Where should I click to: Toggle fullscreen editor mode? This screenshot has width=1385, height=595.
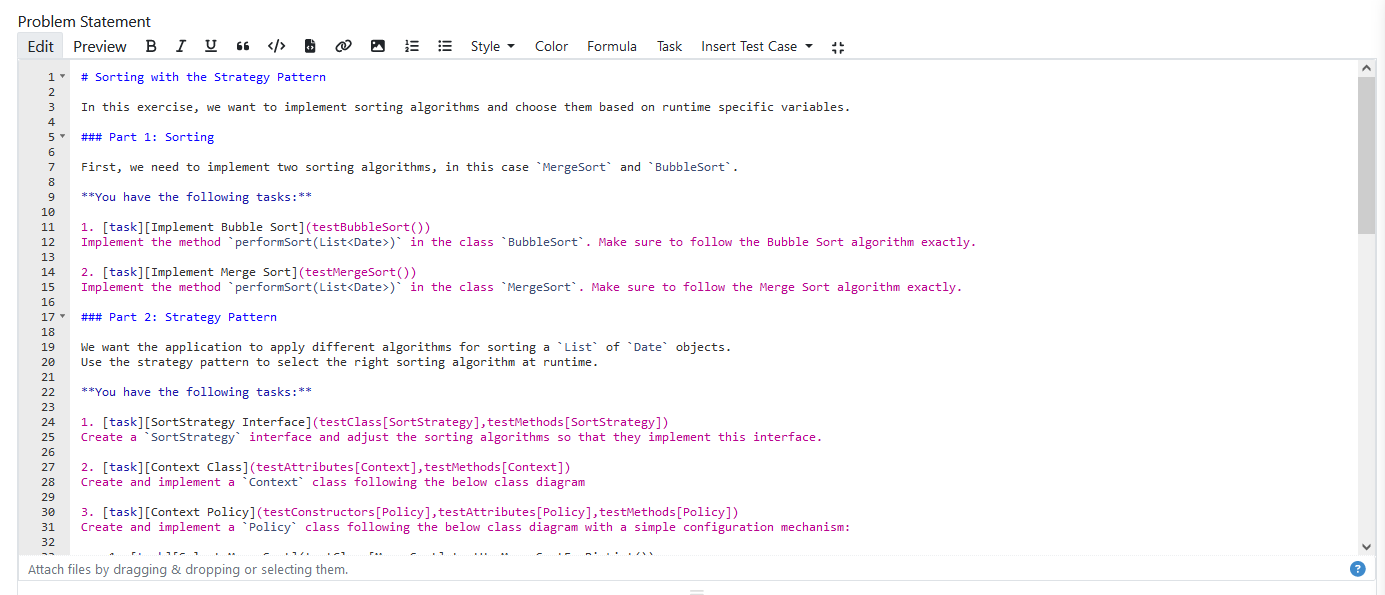pos(838,47)
